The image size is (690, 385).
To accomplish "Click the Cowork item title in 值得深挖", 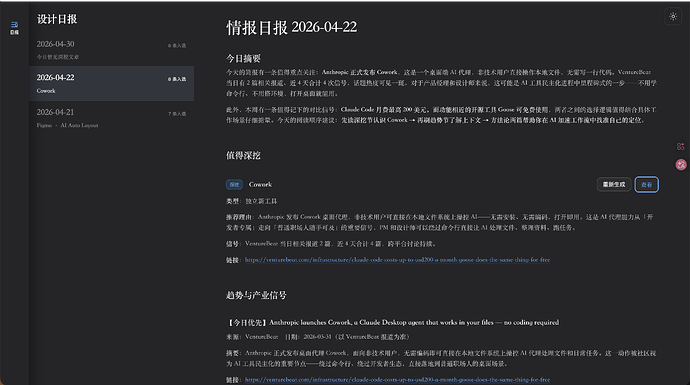I will click(260, 184).
